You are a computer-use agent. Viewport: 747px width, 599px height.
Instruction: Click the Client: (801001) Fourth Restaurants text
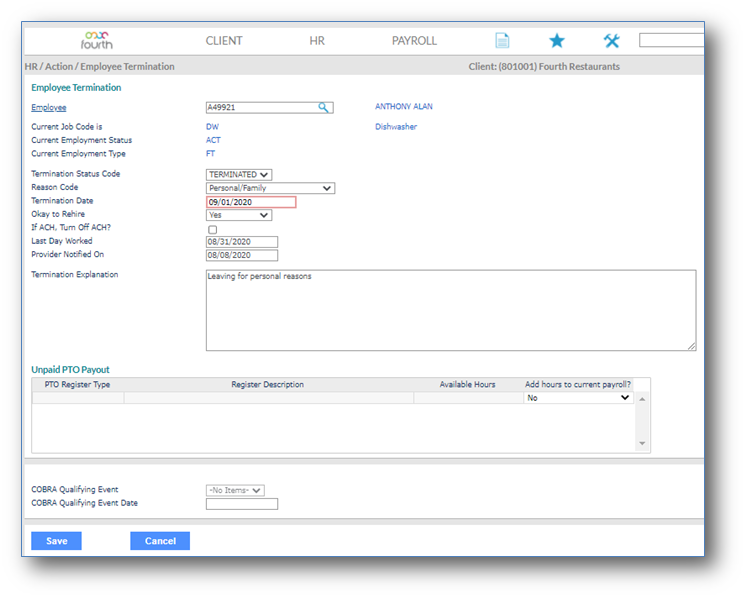(544, 66)
